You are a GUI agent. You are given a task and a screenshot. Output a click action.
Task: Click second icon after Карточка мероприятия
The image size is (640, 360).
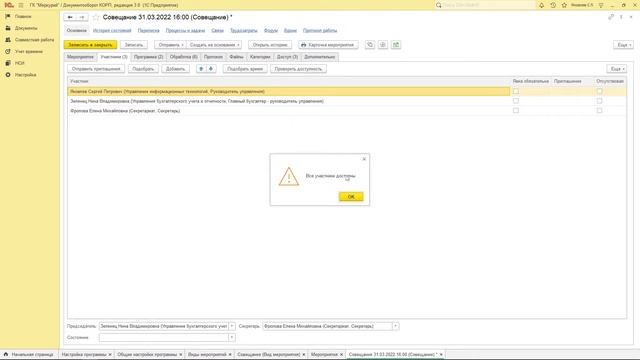383,45
